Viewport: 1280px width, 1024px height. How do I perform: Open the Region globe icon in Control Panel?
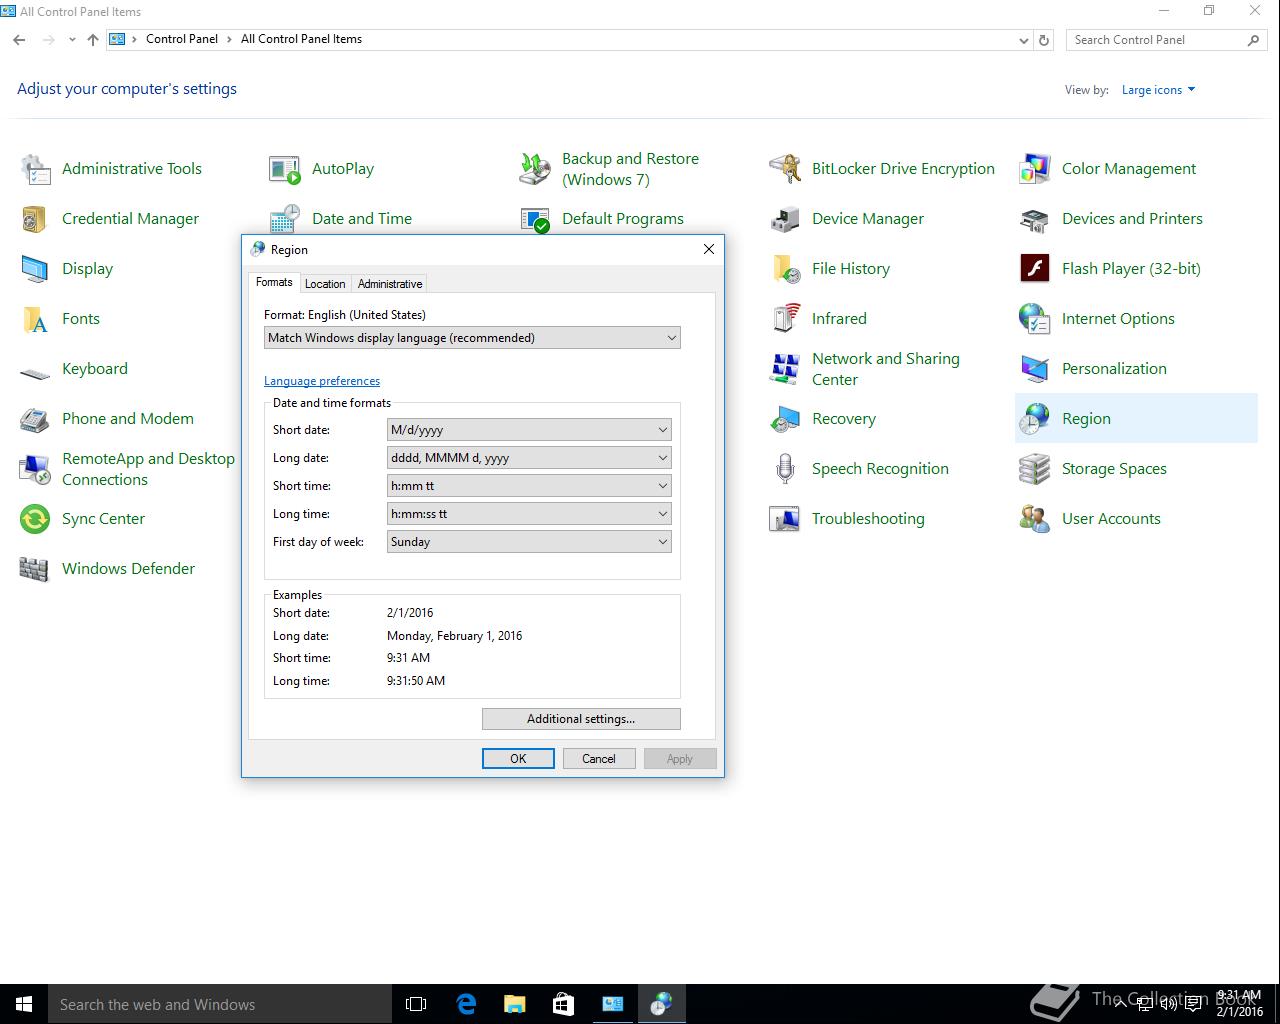[x=1035, y=419]
